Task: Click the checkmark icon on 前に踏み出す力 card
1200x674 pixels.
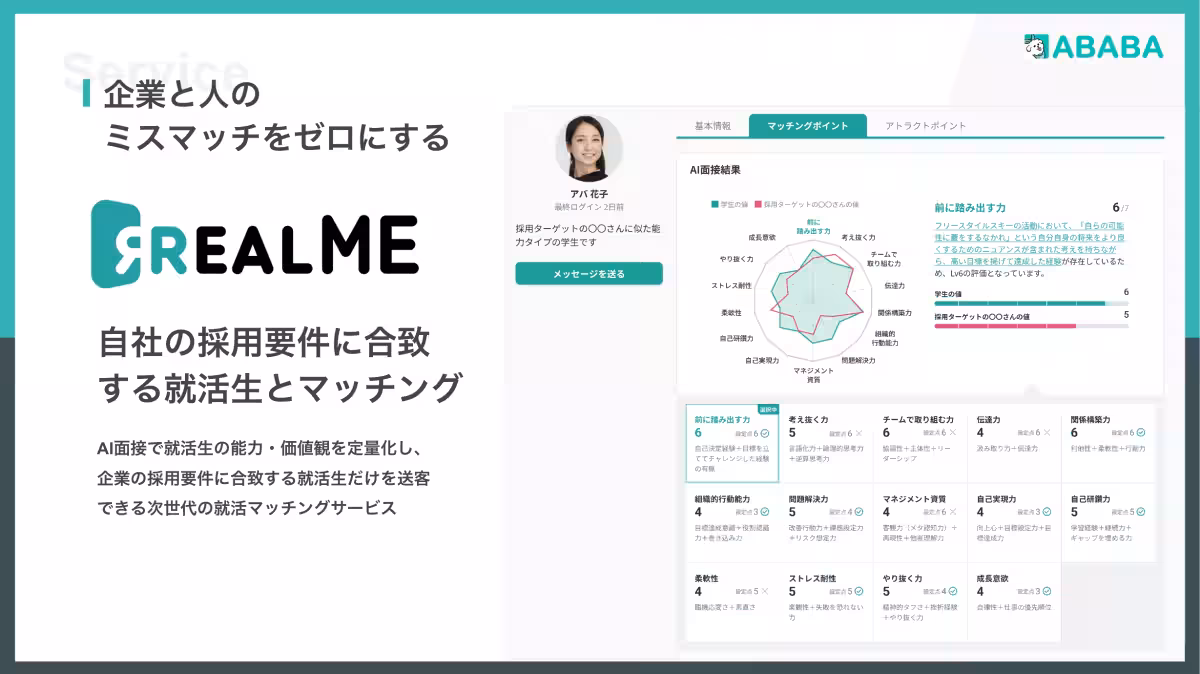Action: (x=765, y=434)
